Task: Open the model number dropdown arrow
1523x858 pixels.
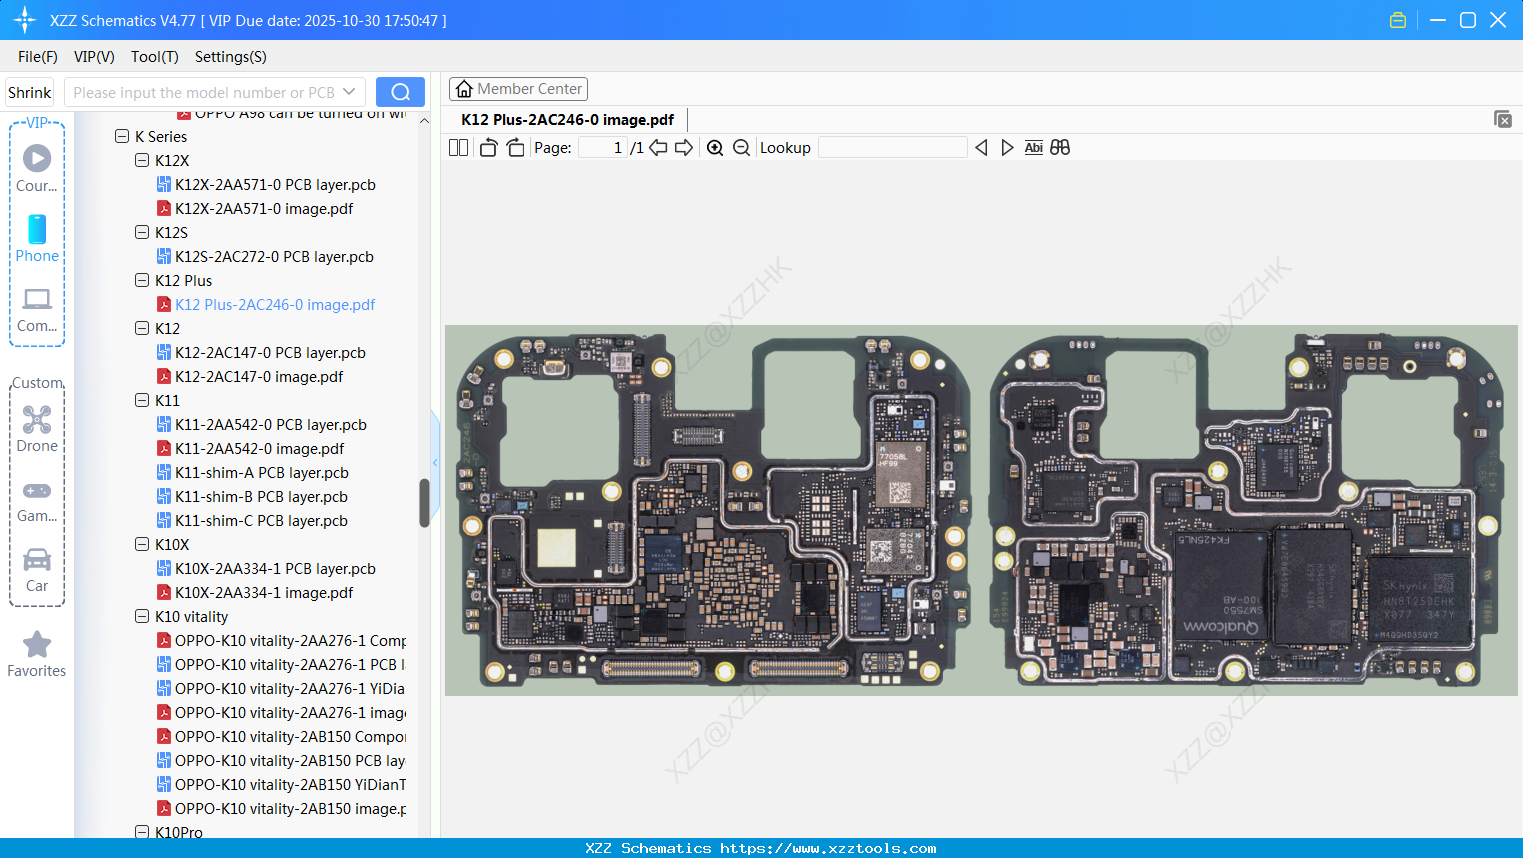Action: pyautogui.click(x=348, y=91)
